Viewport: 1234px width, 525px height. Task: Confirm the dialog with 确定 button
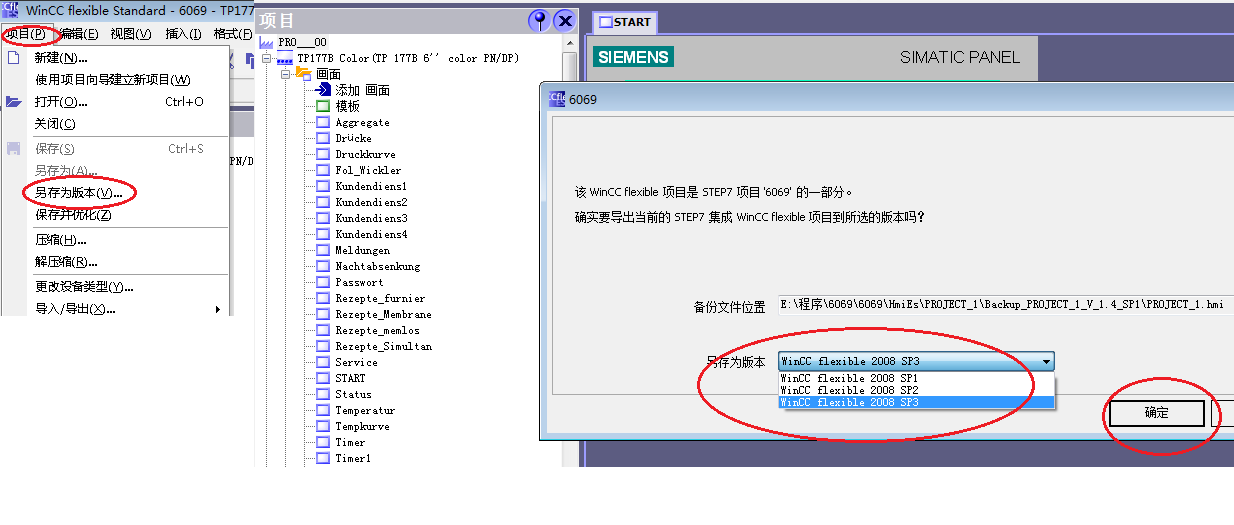[1156, 413]
